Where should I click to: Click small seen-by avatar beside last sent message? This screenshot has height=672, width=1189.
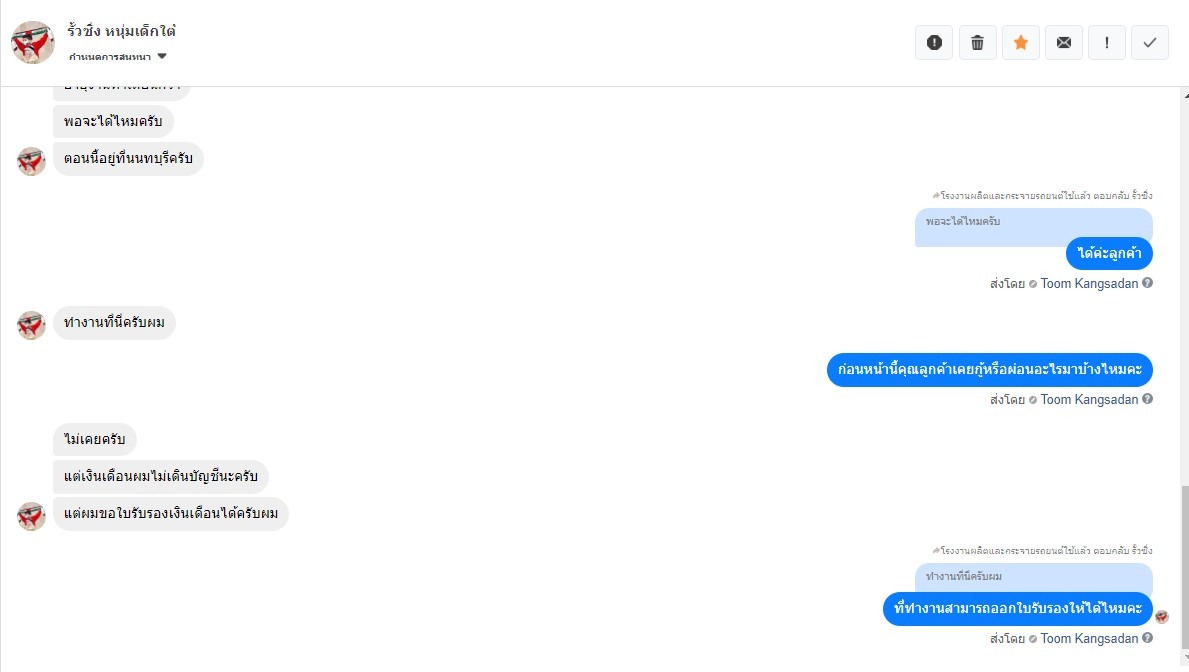(1162, 617)
